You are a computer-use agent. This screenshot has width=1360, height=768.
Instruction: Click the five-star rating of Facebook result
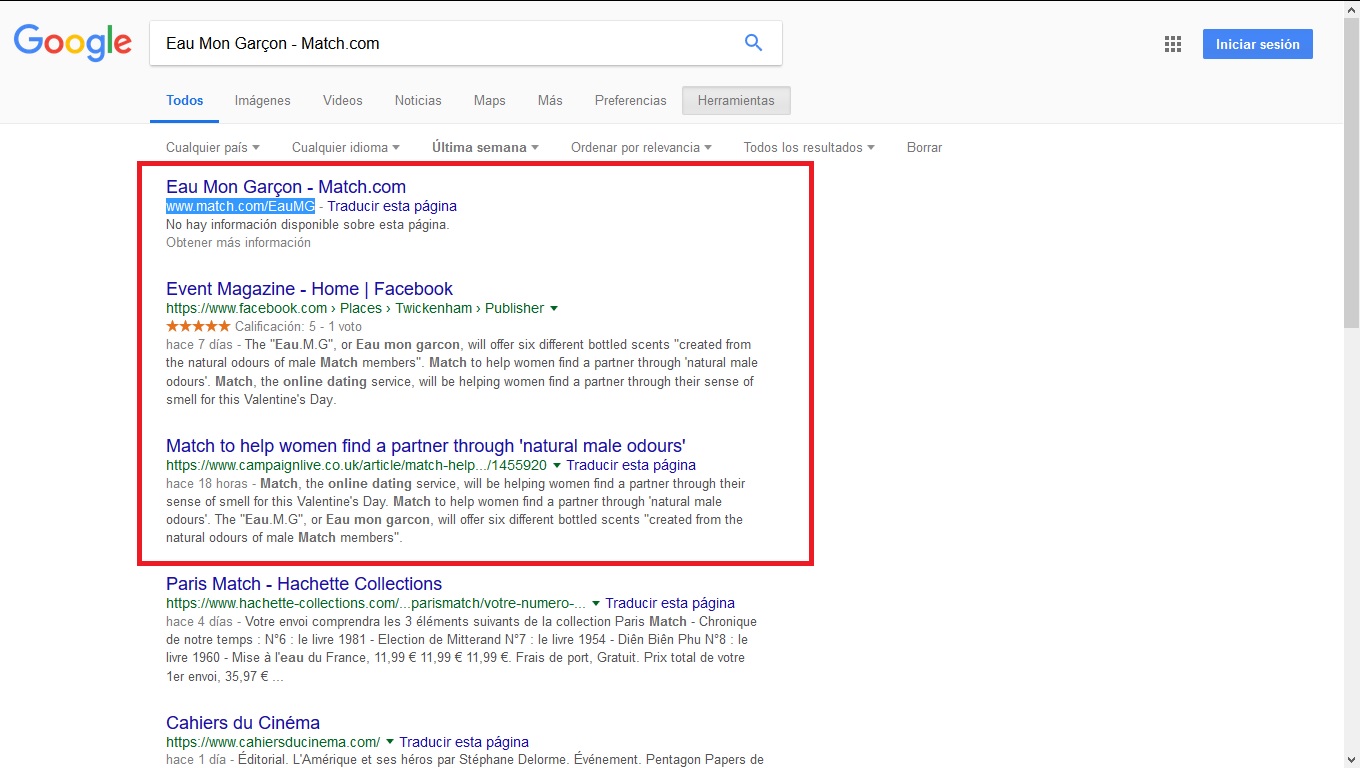(x=198, y=326)
